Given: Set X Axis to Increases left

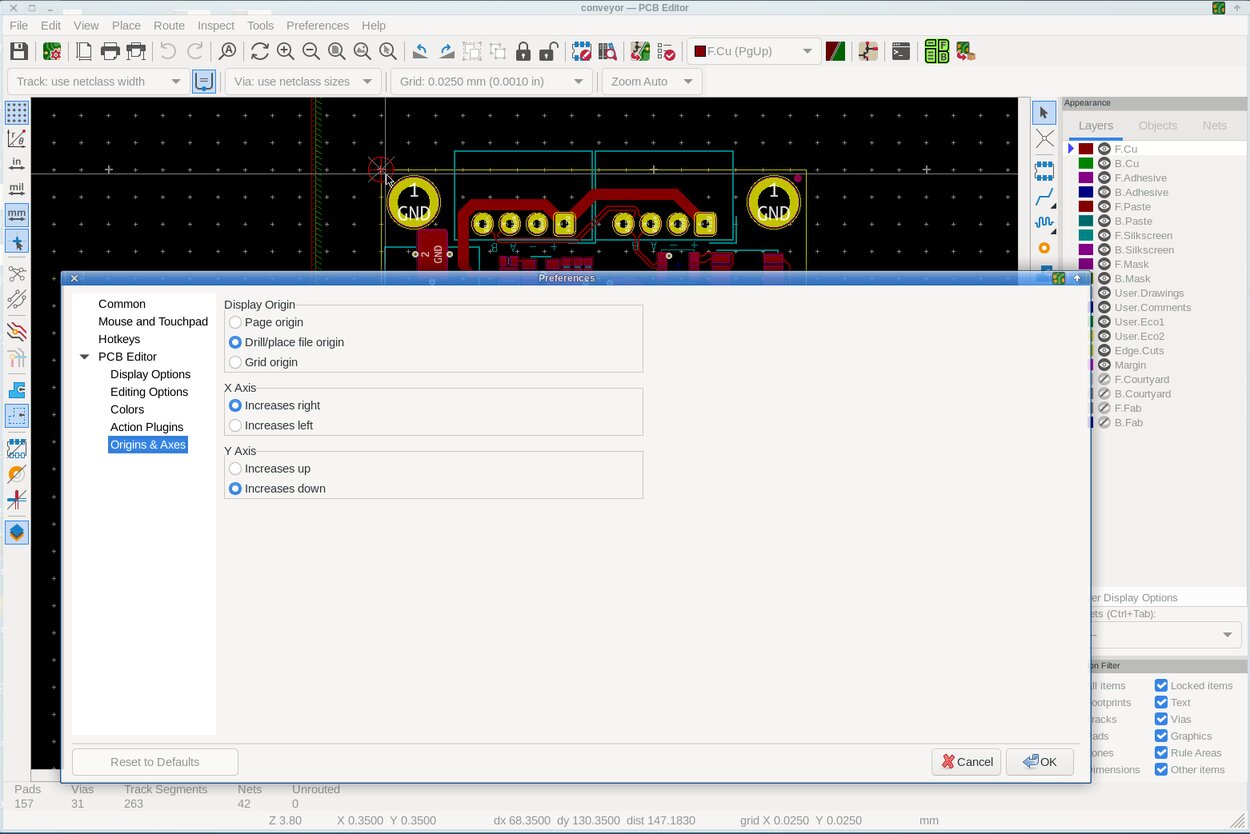Looking at the screenshot, I should click(x=235, y=425).
